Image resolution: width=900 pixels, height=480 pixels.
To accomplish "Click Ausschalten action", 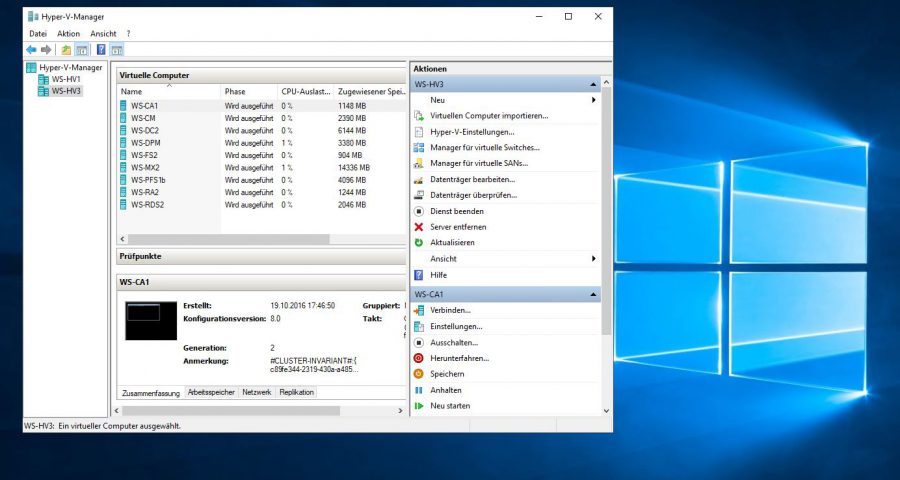I will click(454, 342).
